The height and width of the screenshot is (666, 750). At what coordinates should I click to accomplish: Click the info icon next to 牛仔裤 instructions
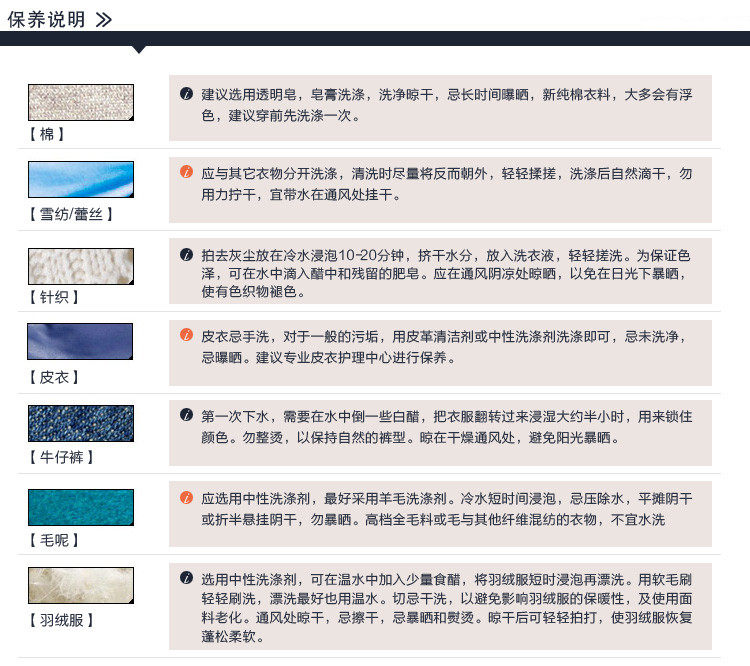point(186,415)
